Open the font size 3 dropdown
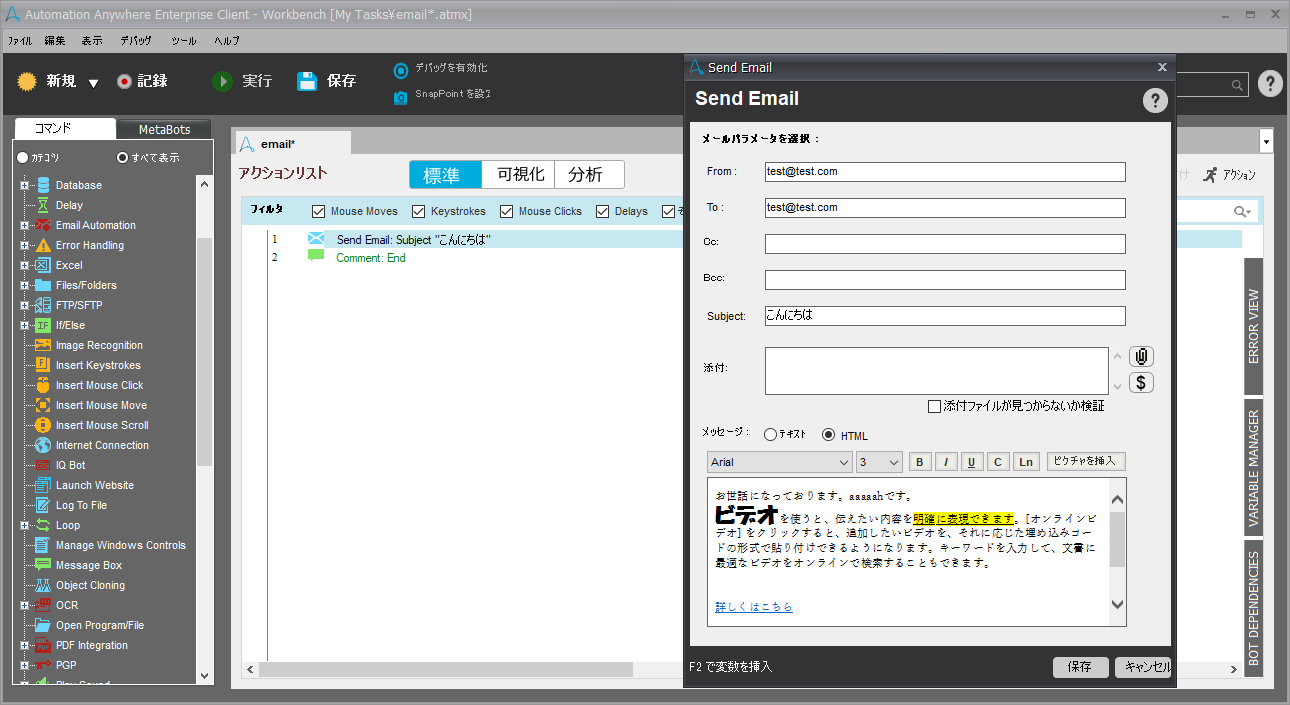The height and width of the screenshot is (705, 1290). click(879, 462)
